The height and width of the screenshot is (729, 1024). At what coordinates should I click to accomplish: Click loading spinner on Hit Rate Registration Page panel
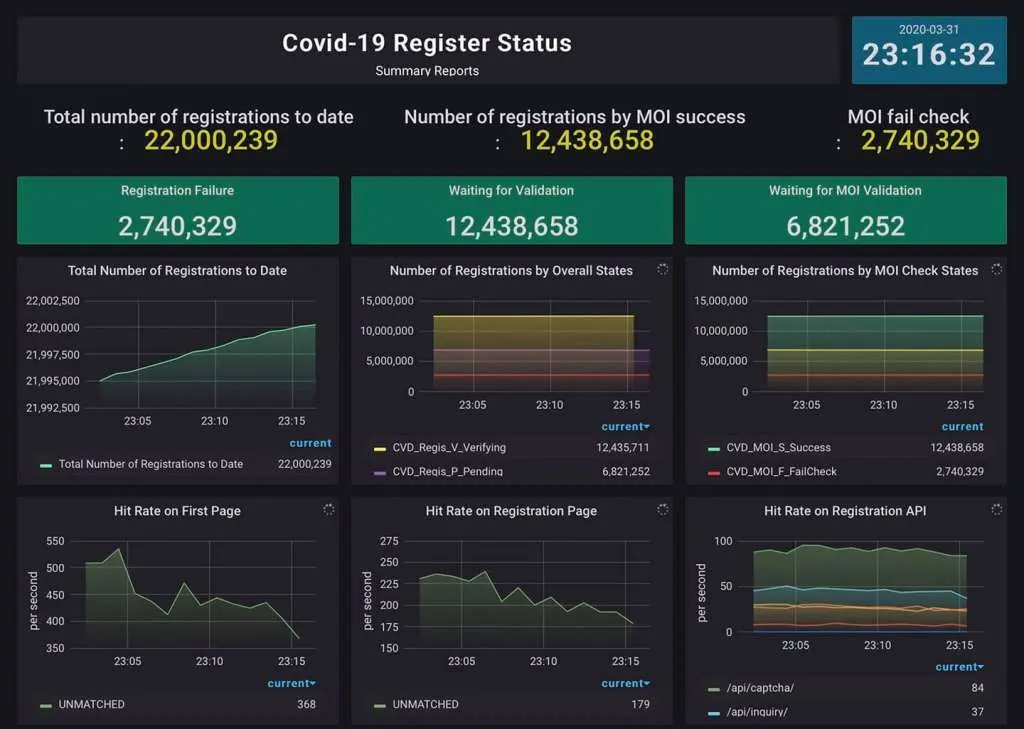662,510
